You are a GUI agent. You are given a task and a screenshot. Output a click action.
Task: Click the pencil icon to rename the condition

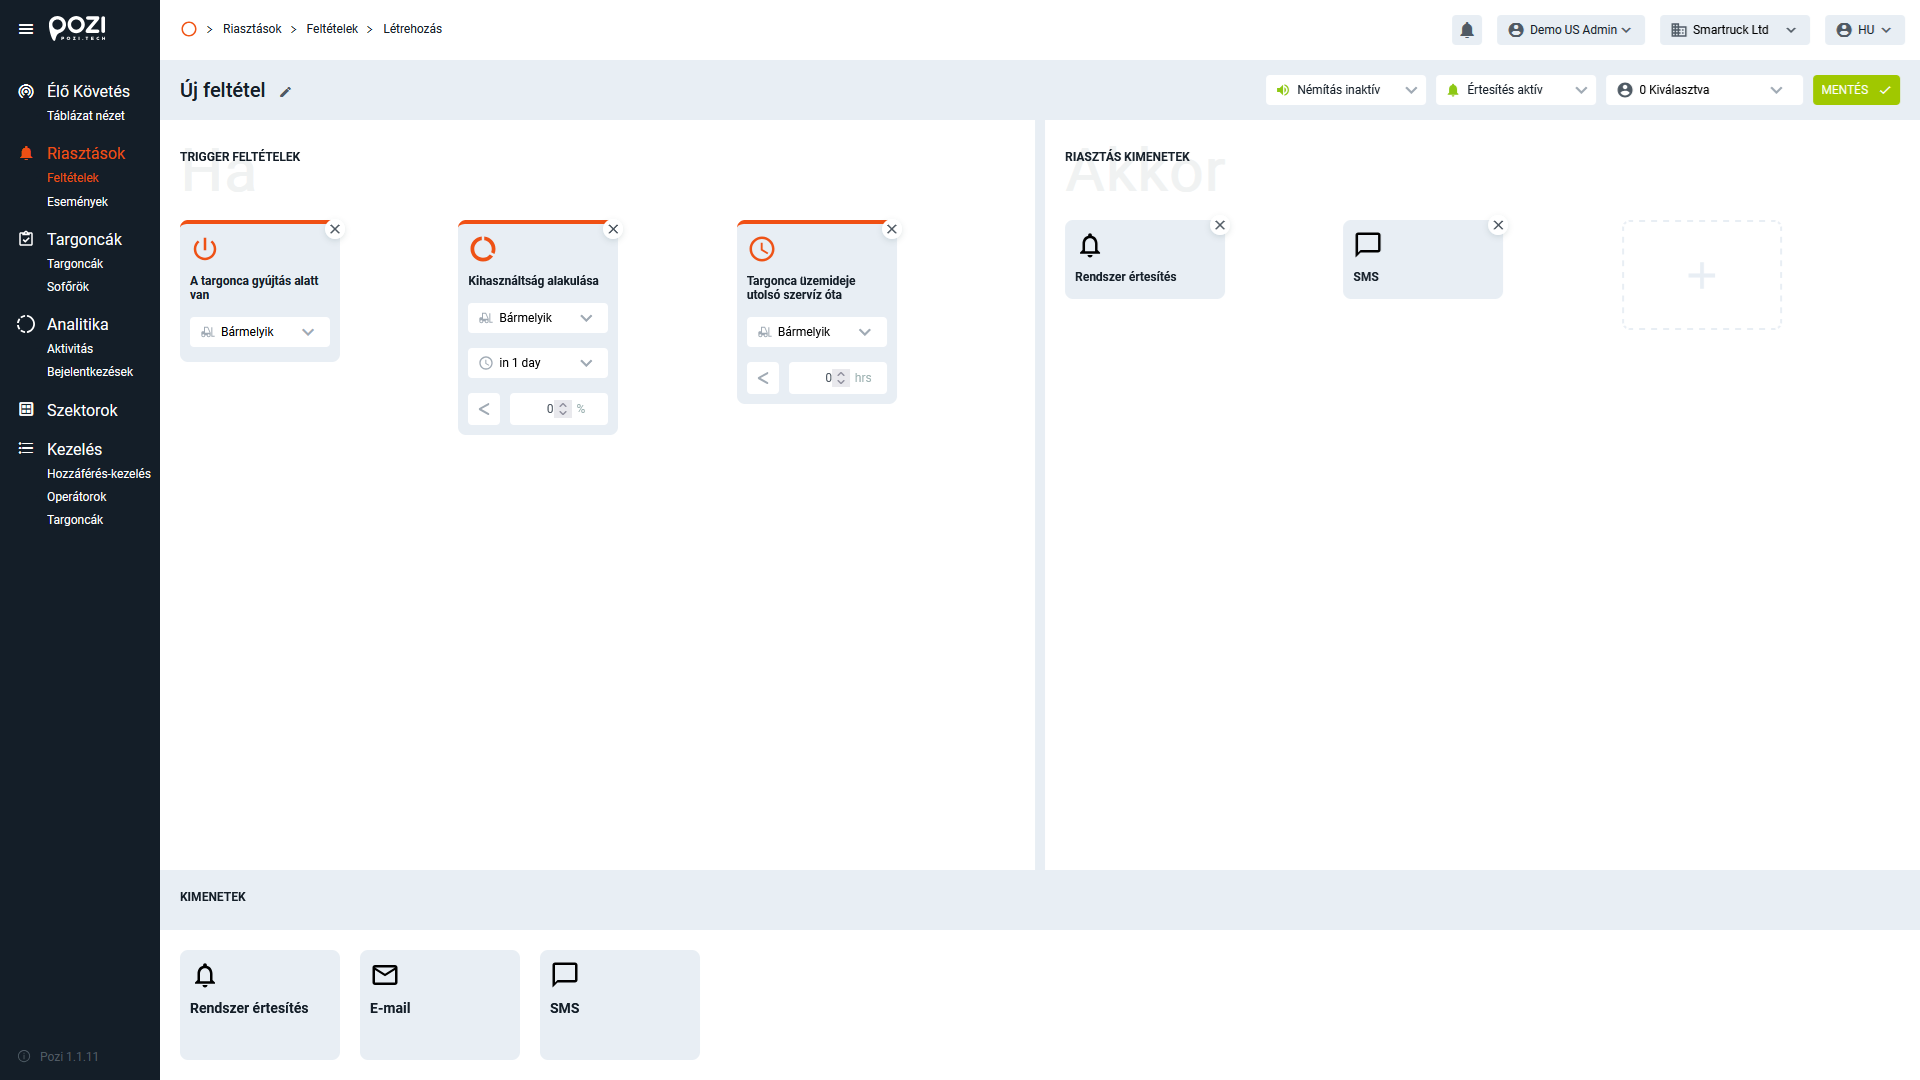(285, 92)
